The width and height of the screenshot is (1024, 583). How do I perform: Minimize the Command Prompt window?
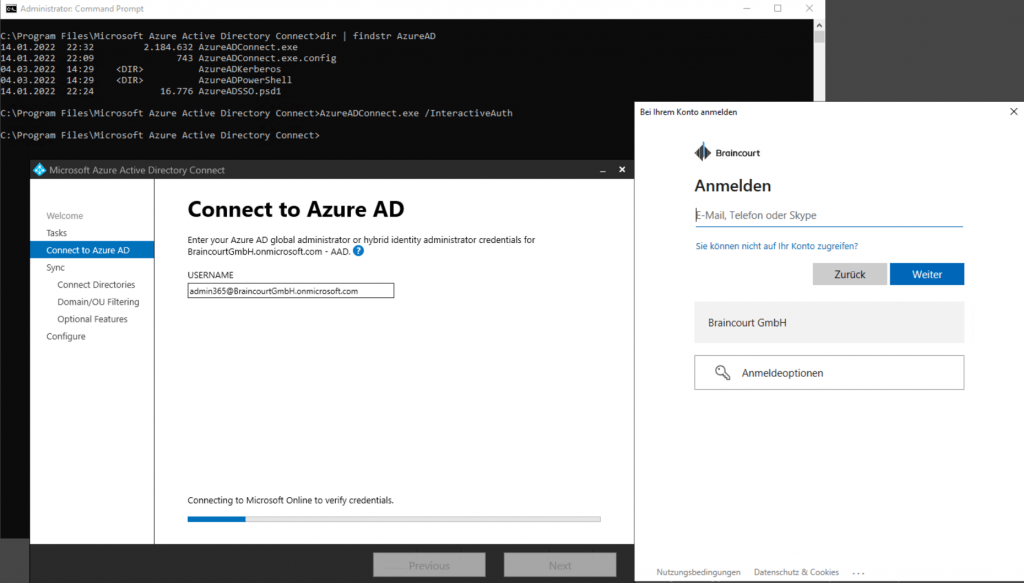746,8
